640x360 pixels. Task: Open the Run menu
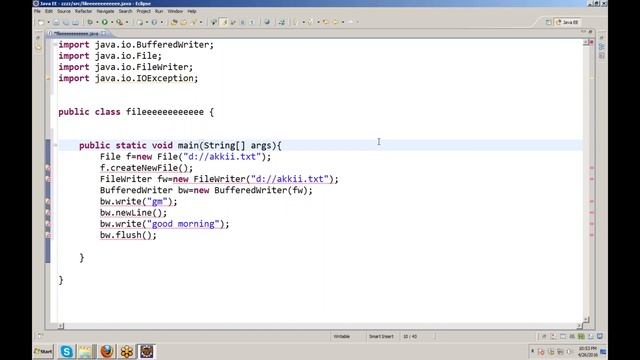(x=159, y=11)
